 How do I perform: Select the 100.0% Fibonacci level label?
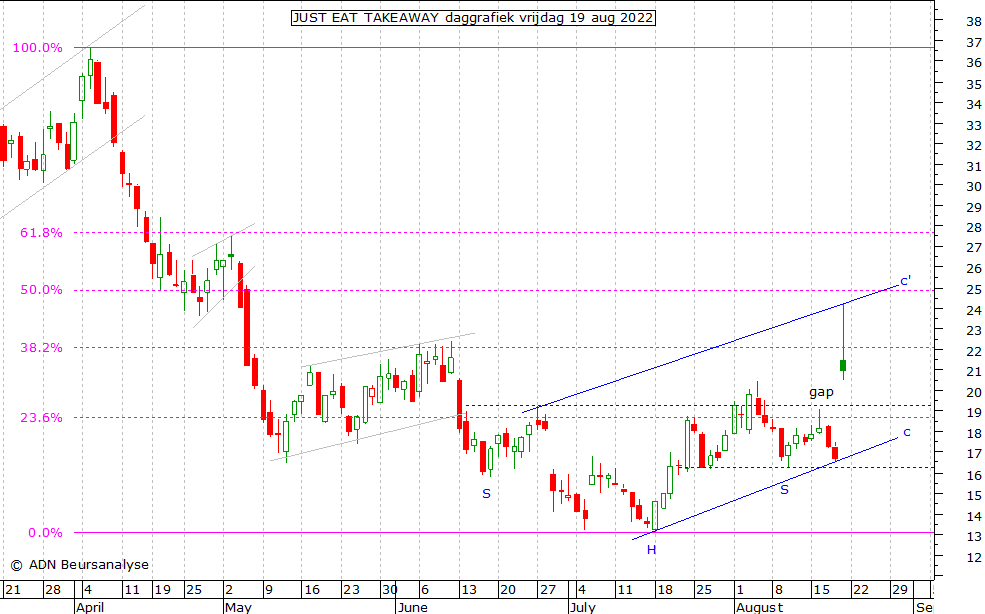coord(38,48)
